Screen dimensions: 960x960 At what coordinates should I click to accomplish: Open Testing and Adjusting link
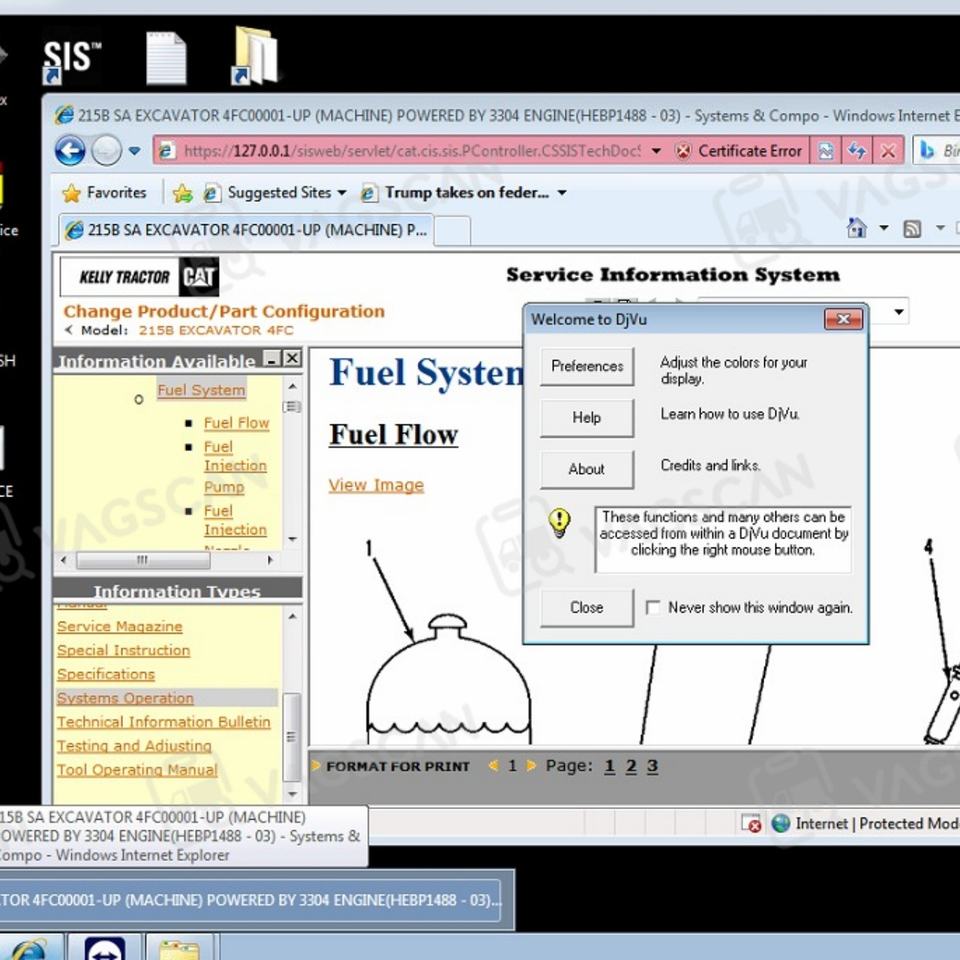[x=134, y=746]
